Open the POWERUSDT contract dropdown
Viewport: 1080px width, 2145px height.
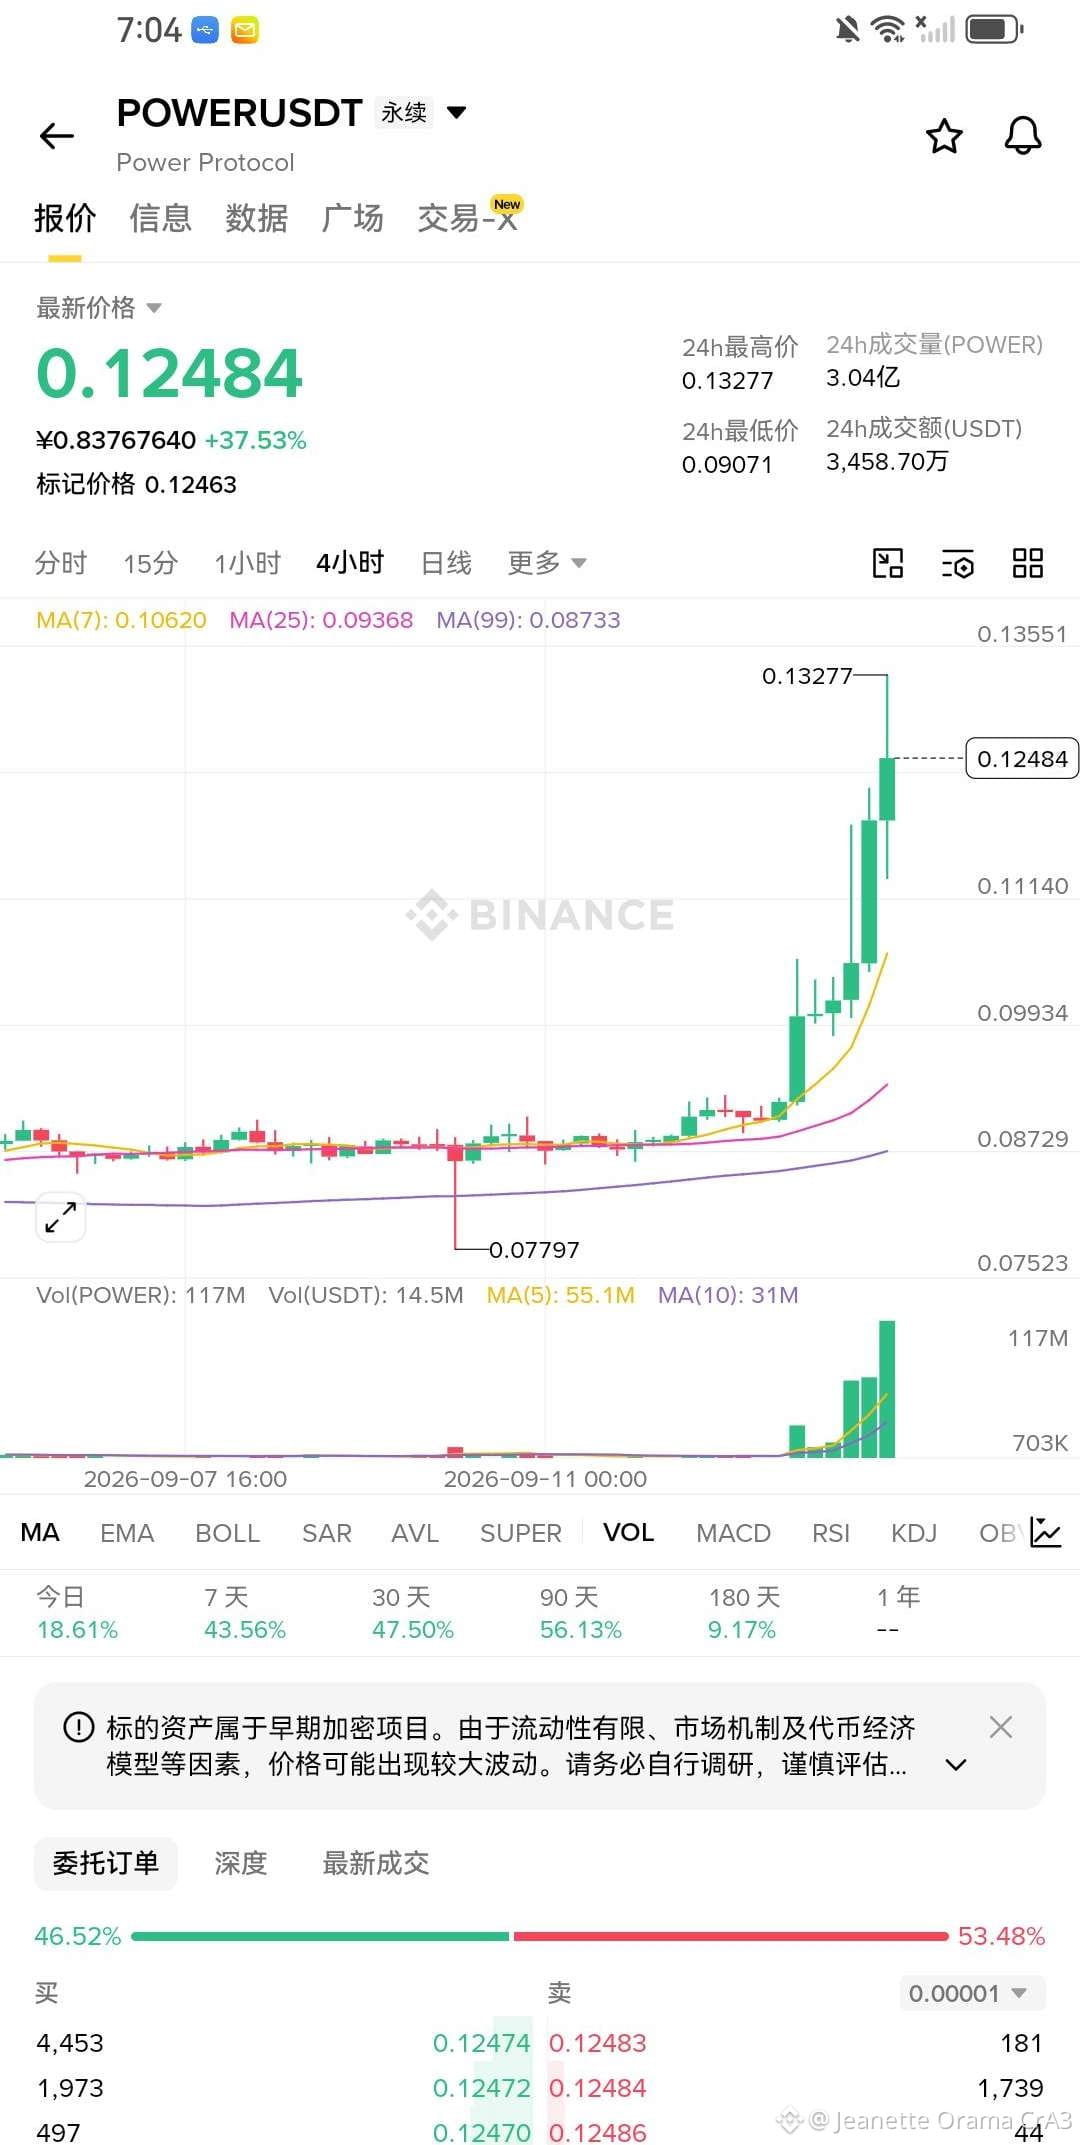456,112
